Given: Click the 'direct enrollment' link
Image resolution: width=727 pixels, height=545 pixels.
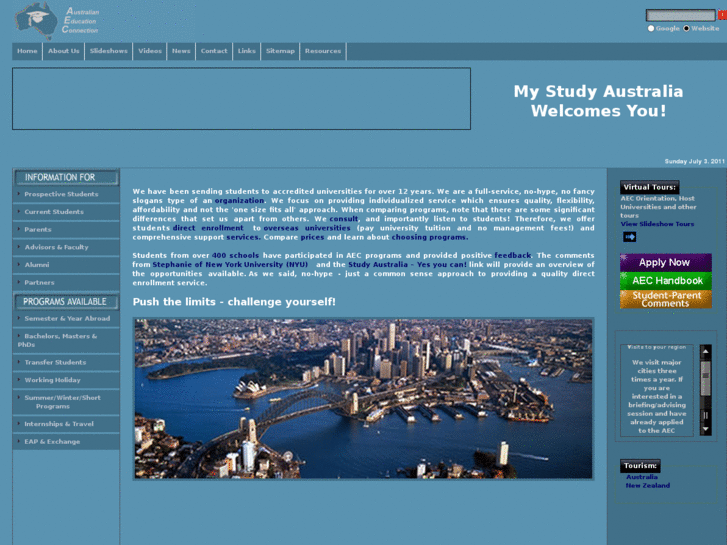Looking at the screenshot, I should [x=208, y=228].
